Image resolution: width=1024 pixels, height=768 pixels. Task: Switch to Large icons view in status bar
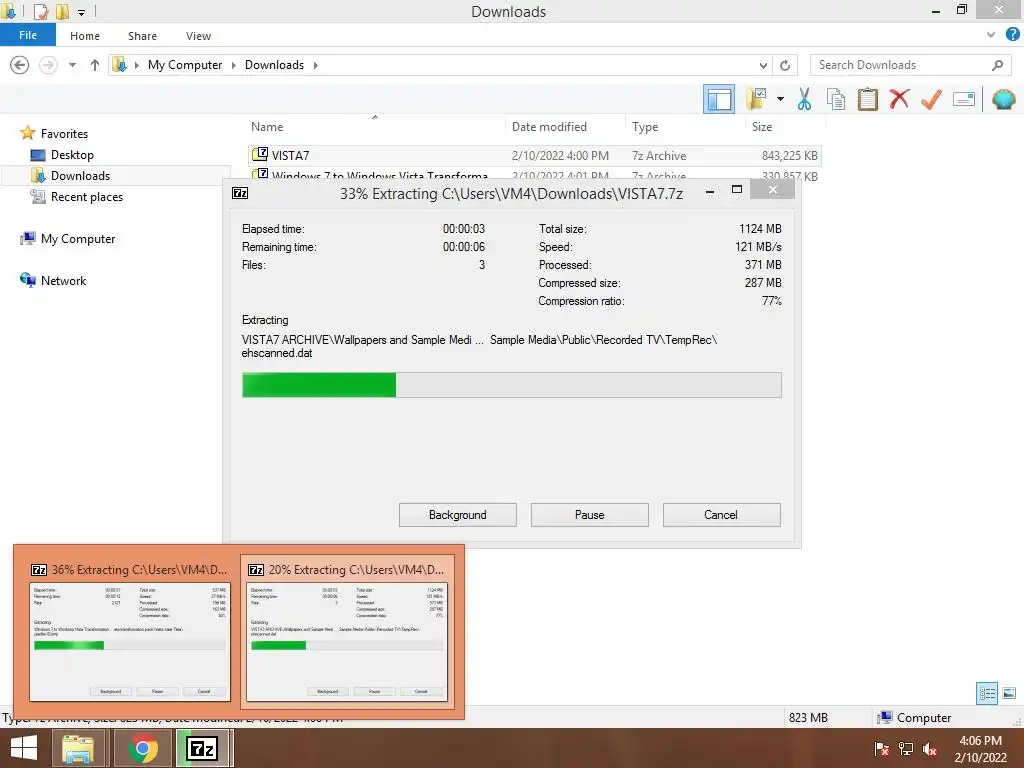coord(1009,693)
